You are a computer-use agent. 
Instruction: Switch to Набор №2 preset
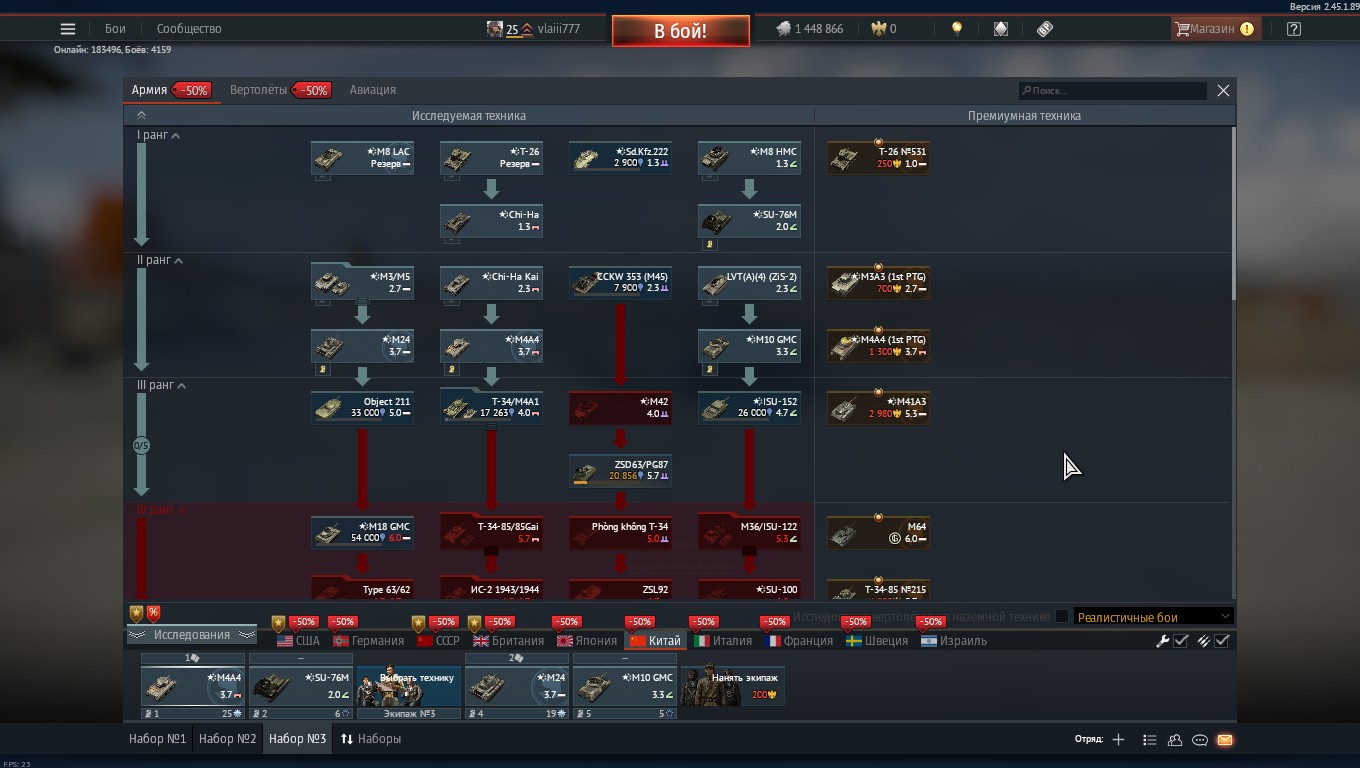[x=227, y=739]
